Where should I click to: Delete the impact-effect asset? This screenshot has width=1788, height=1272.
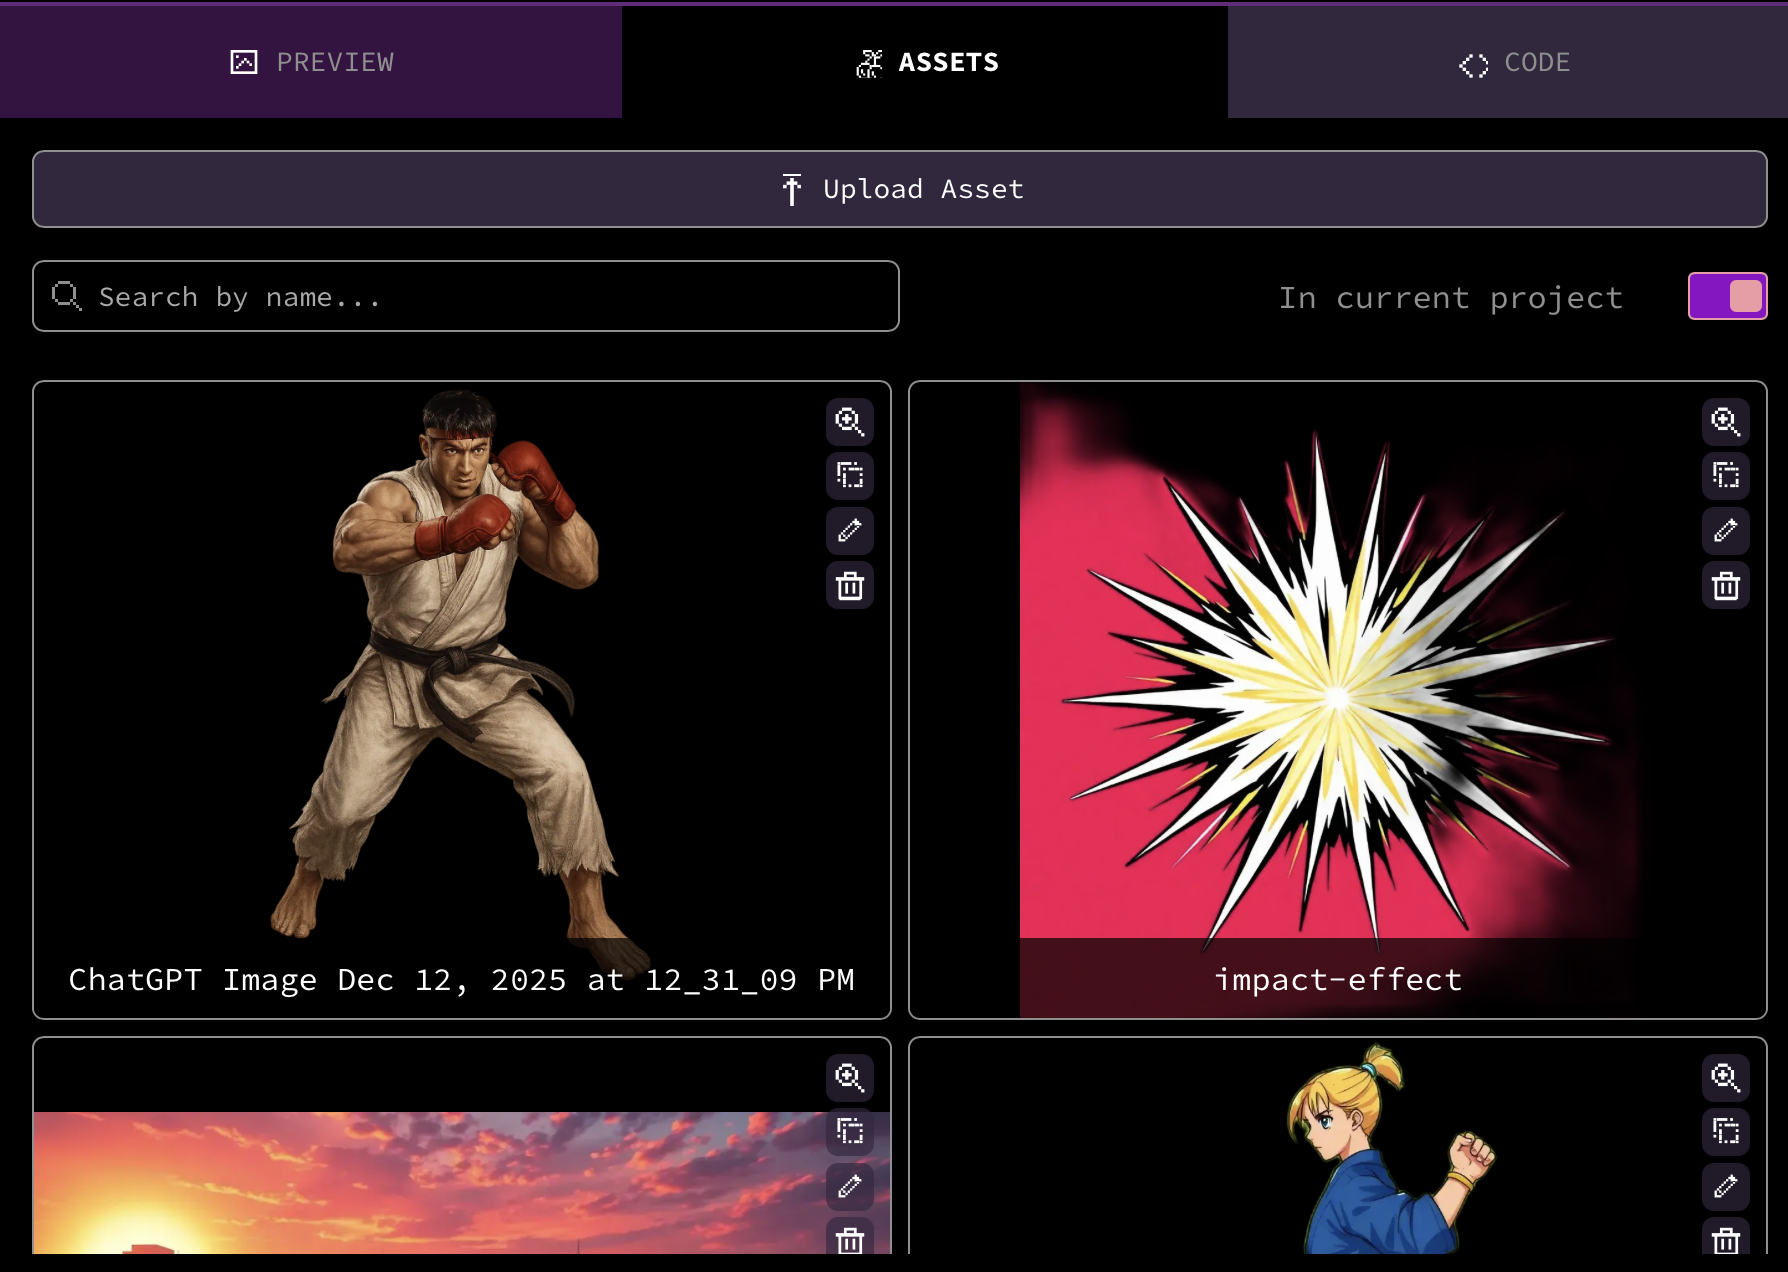point(1726,585)
